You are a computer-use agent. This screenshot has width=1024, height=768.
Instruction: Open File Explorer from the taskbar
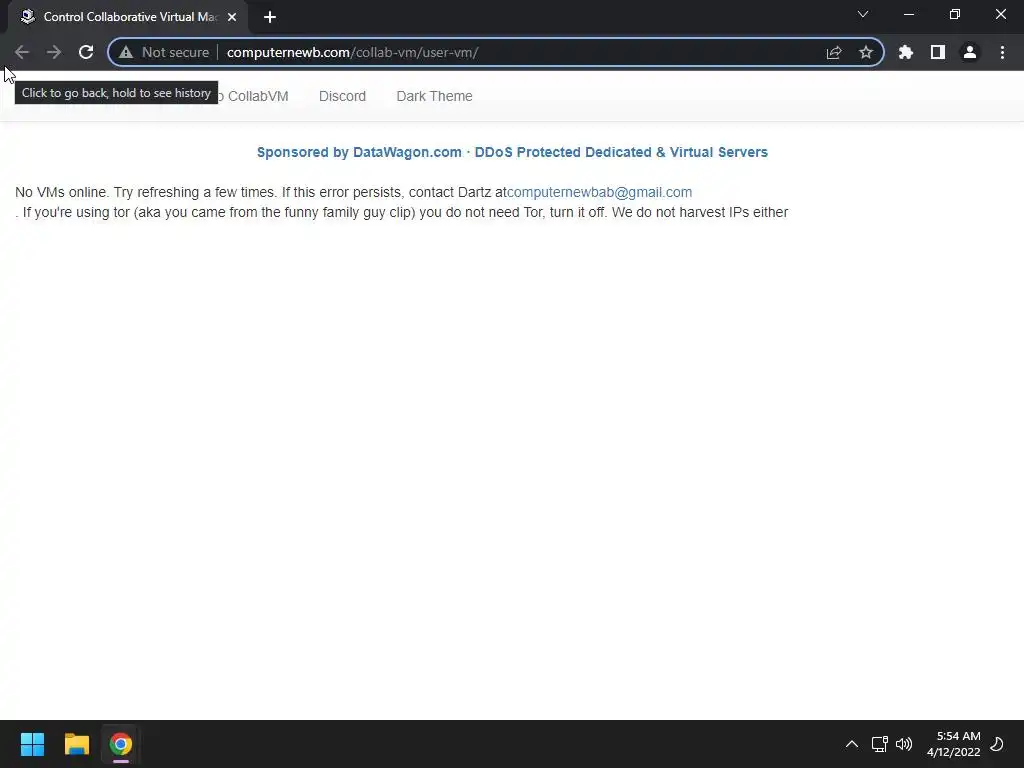pos(76,744)
